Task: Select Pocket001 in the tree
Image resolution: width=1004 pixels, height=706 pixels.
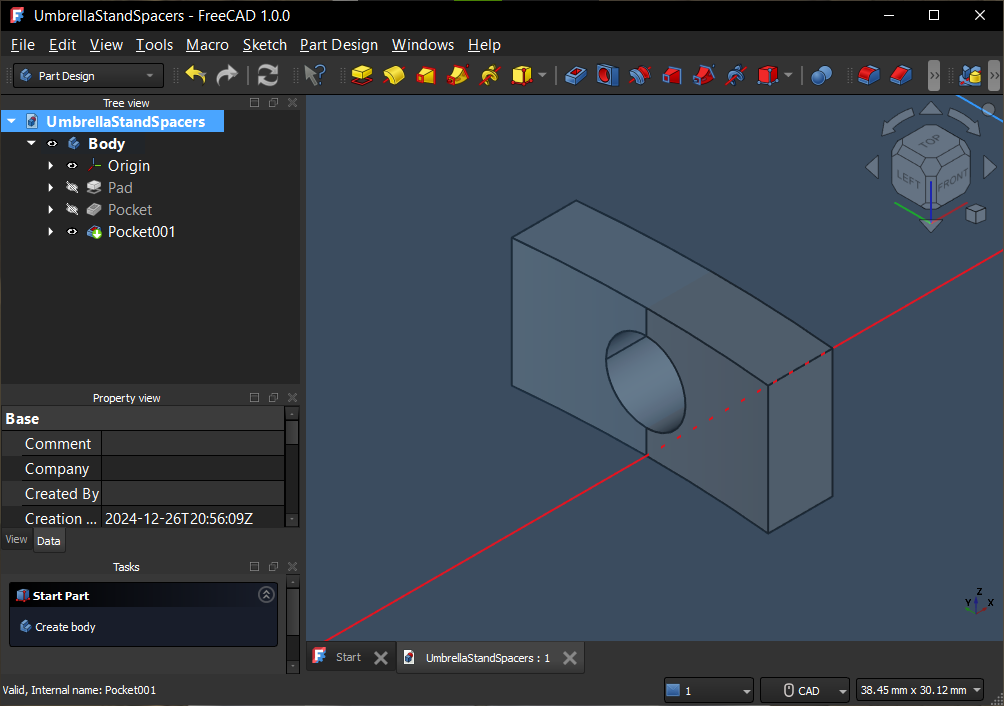Action: [x=141, y=232]
